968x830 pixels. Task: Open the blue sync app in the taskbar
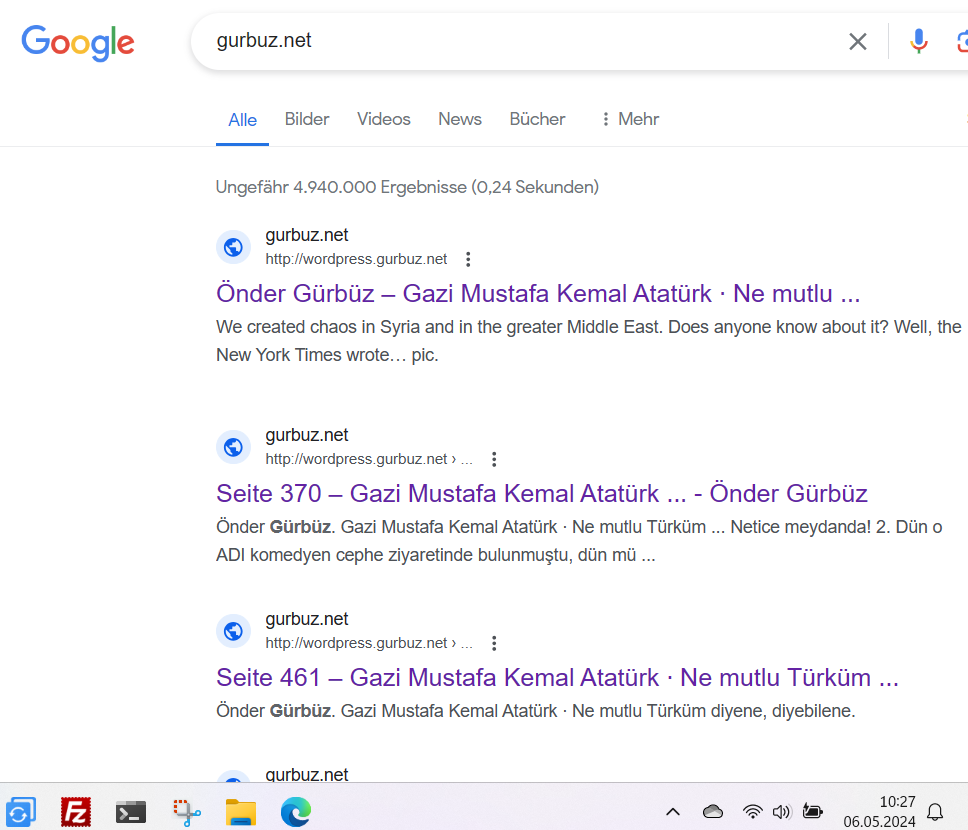coord(20,812)
